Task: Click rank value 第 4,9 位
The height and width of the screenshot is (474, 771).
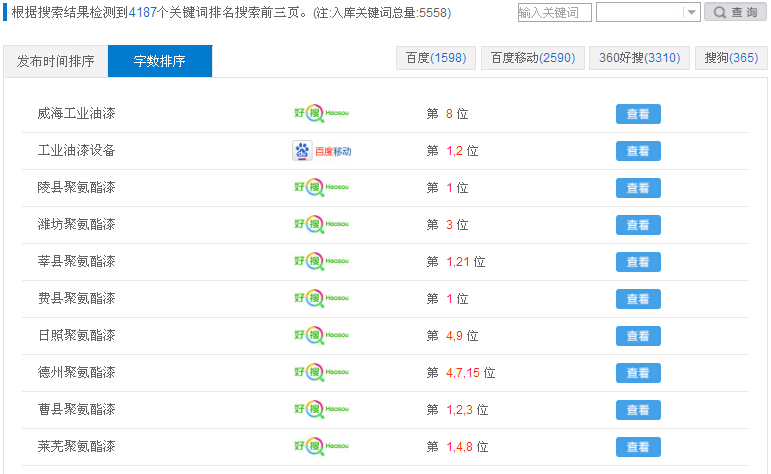Action: tap(452, 336)
